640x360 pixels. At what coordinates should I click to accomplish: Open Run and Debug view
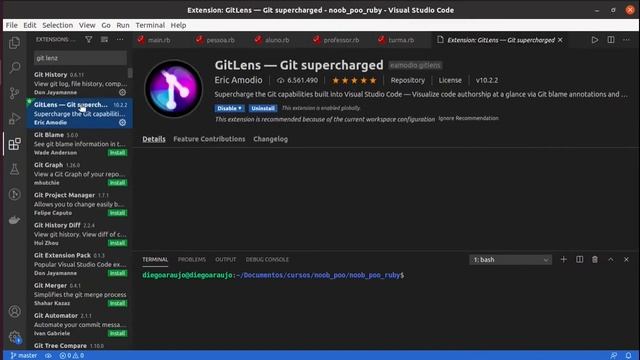click(14, 118)
